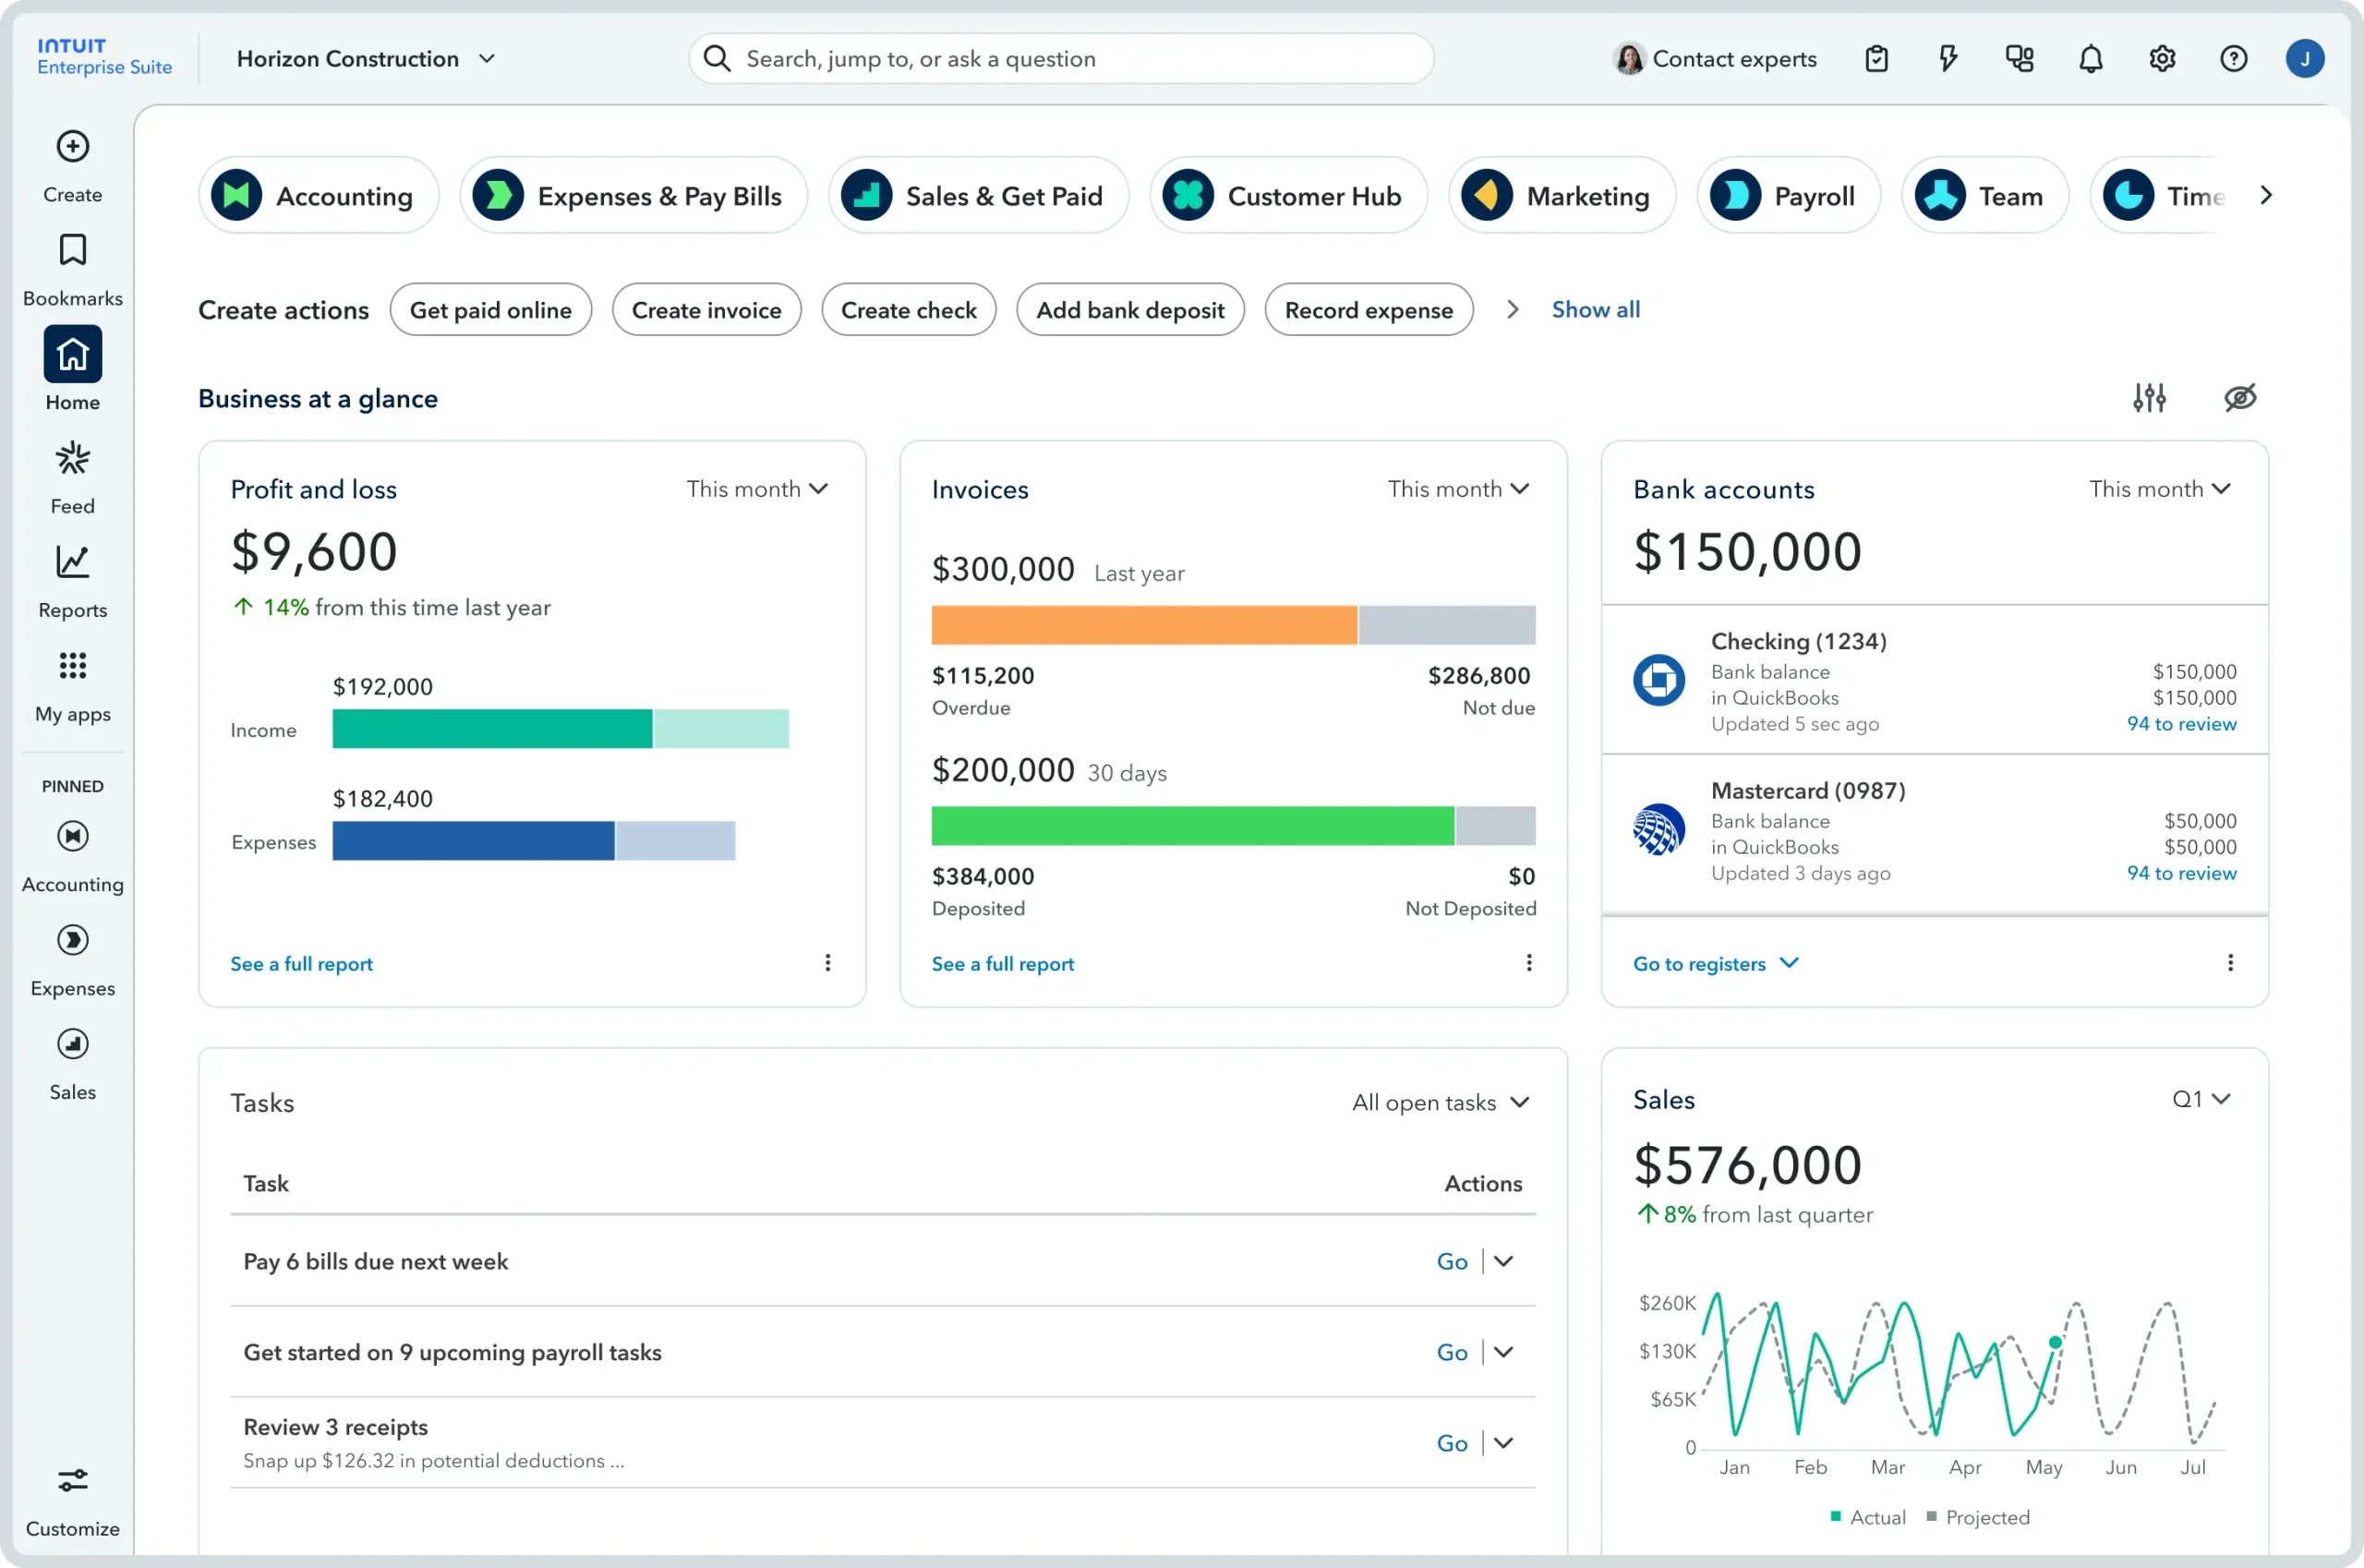Open Profit and loss three-dot menu
2364x1568 pixels.
pyautogui.click(x=828, y=963)
